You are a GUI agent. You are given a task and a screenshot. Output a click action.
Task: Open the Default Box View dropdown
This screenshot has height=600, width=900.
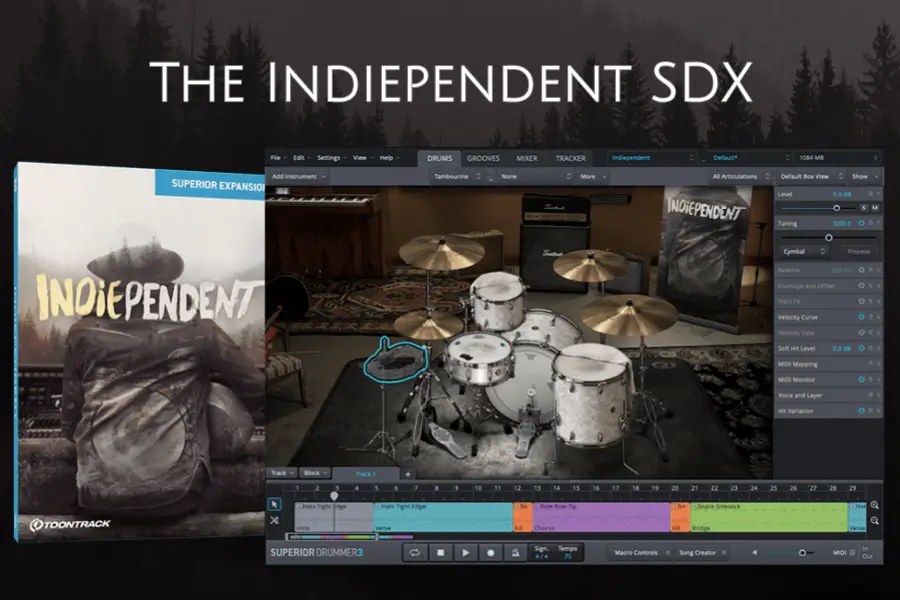[x=811, y=176]
